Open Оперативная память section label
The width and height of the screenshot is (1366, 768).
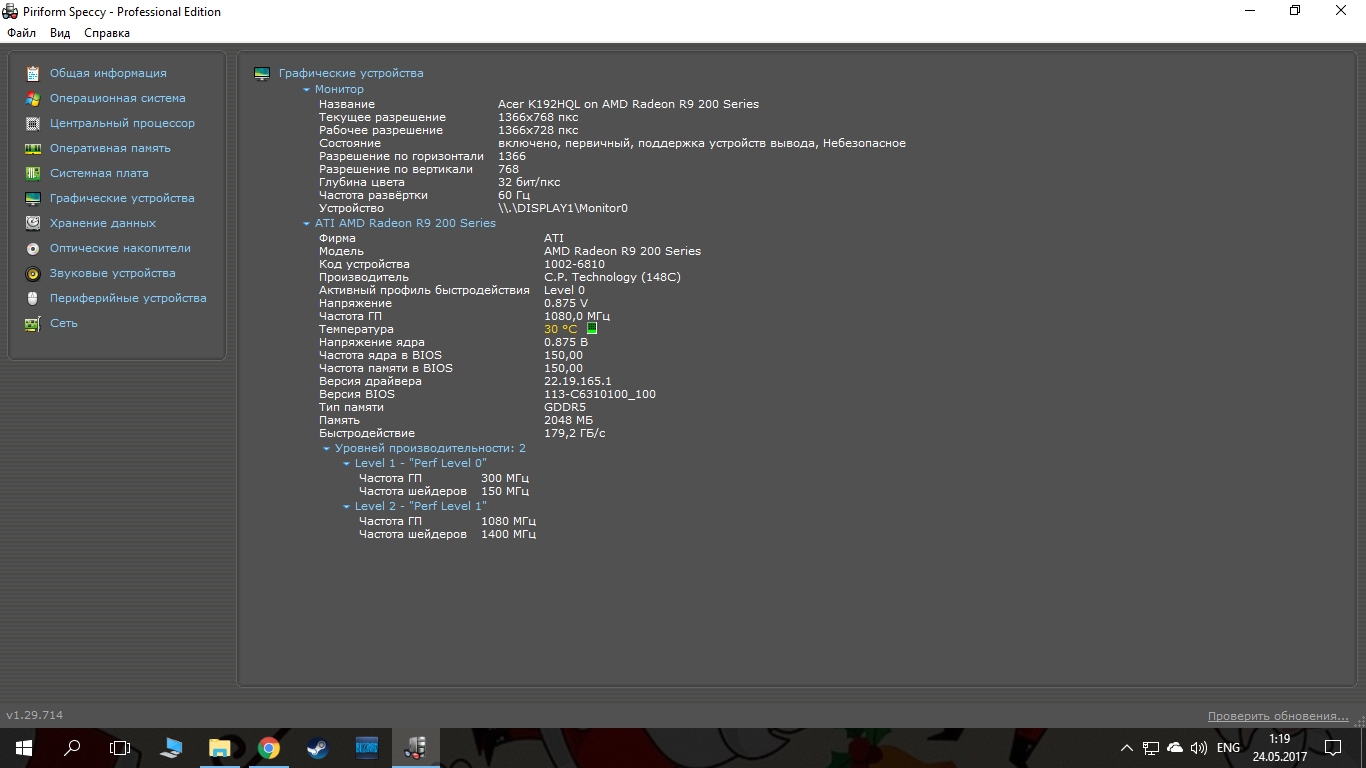pyautogui.click(x=110, y=148)
